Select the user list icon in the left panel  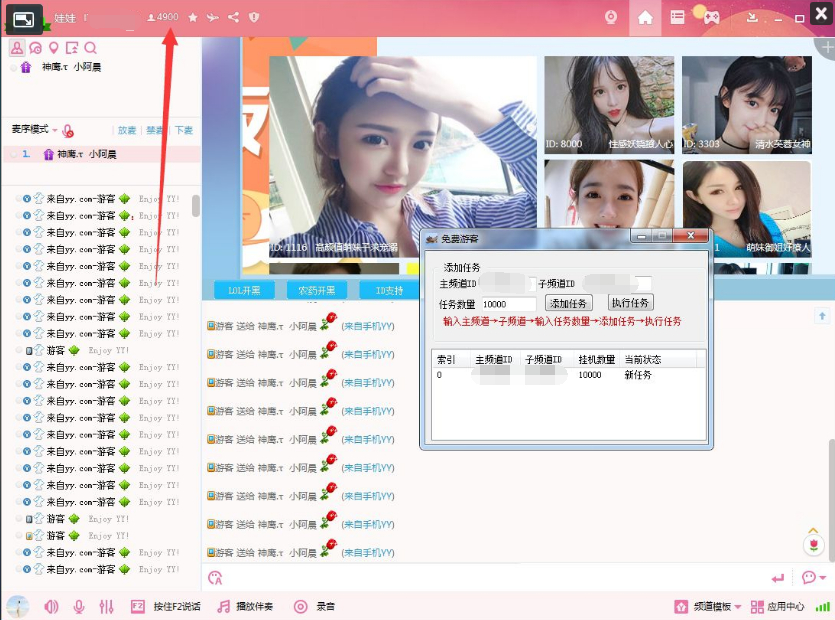coord(17,48)
